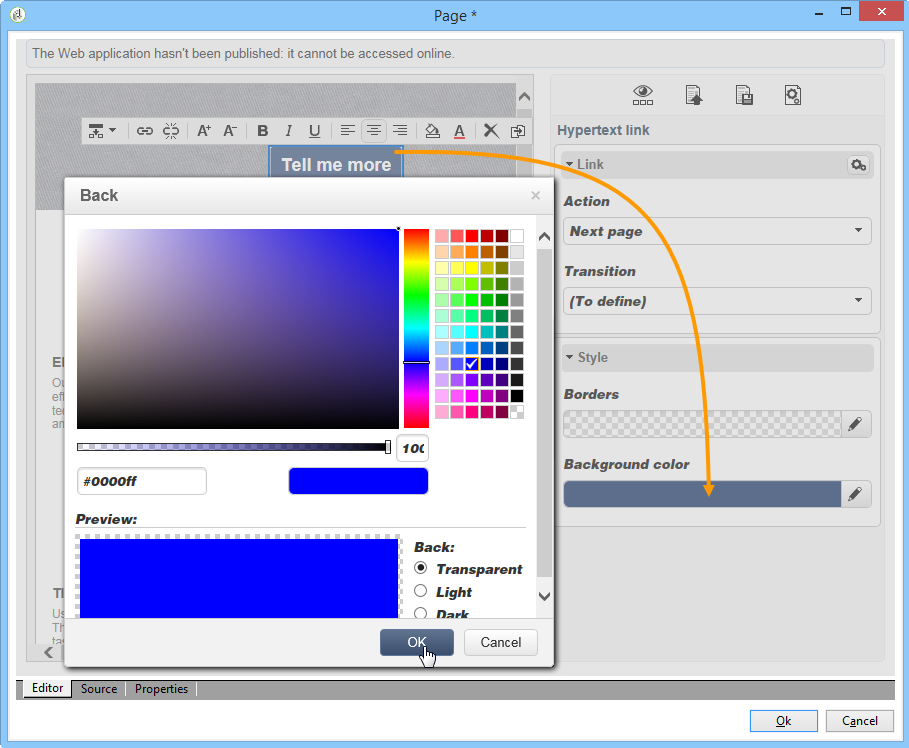Select the Transparent radio button

coord(421,568)
